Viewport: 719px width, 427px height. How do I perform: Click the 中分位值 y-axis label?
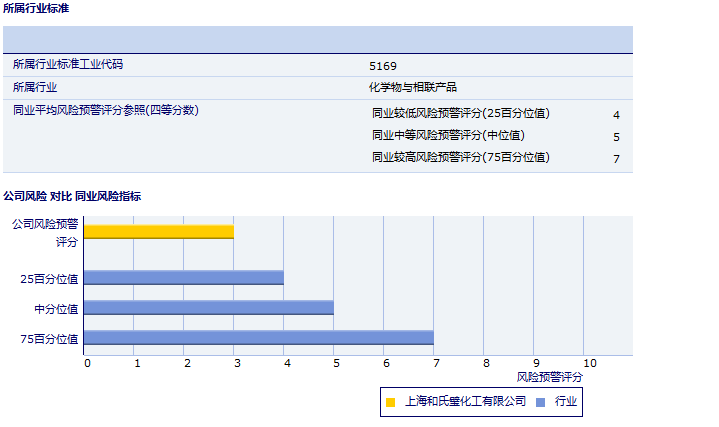tap(56, 308)
